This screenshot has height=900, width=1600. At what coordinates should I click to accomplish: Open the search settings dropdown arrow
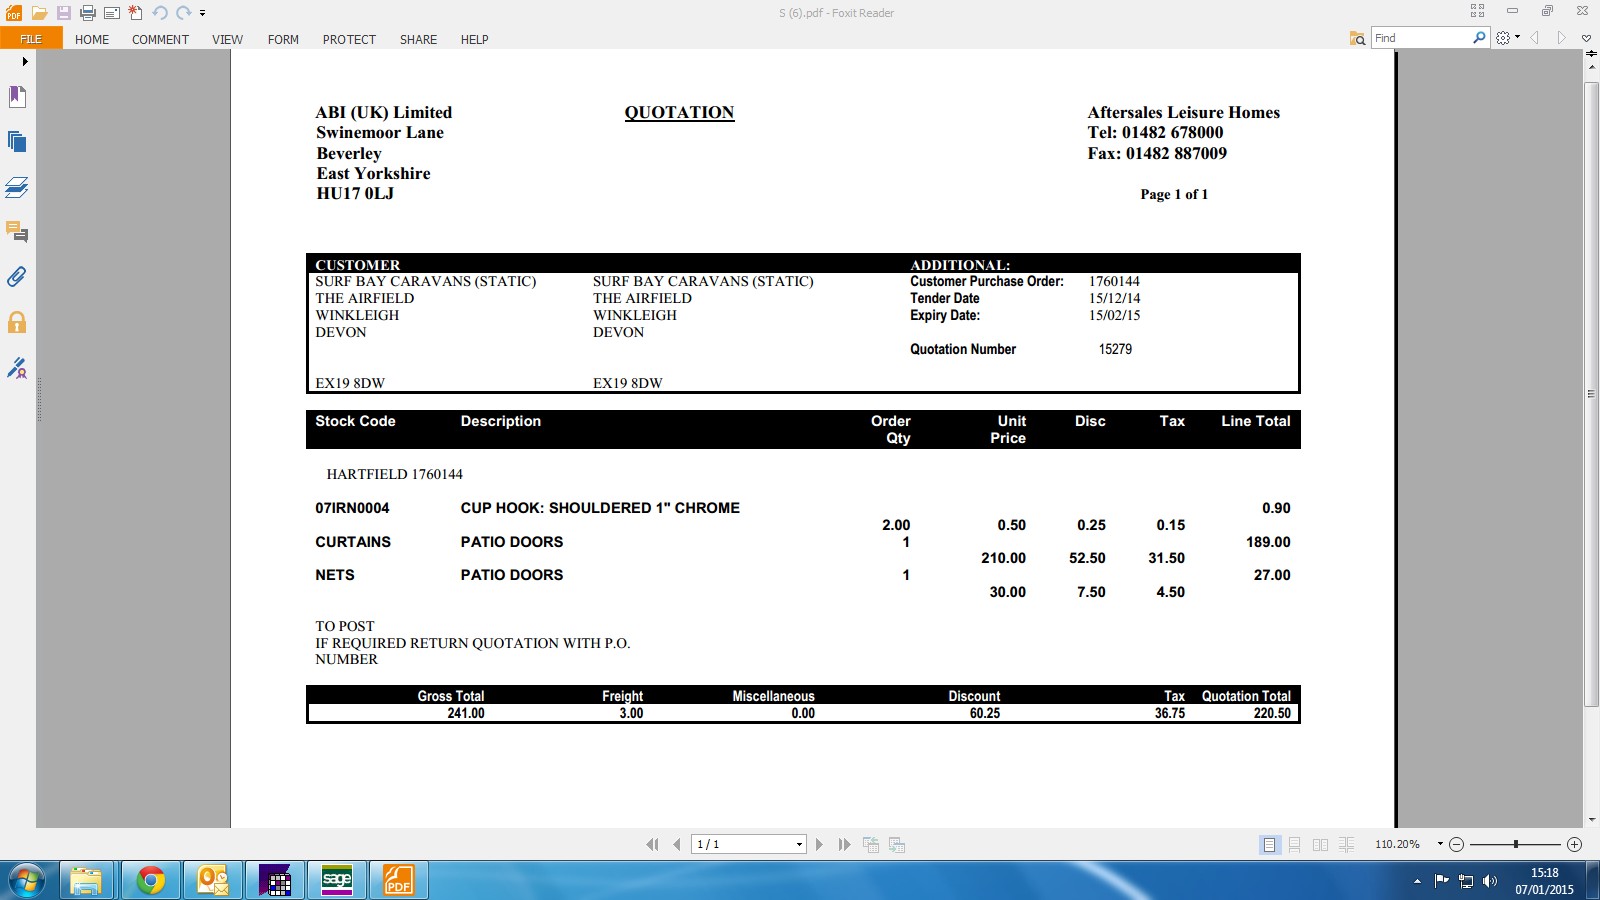tap(1517, 38)
